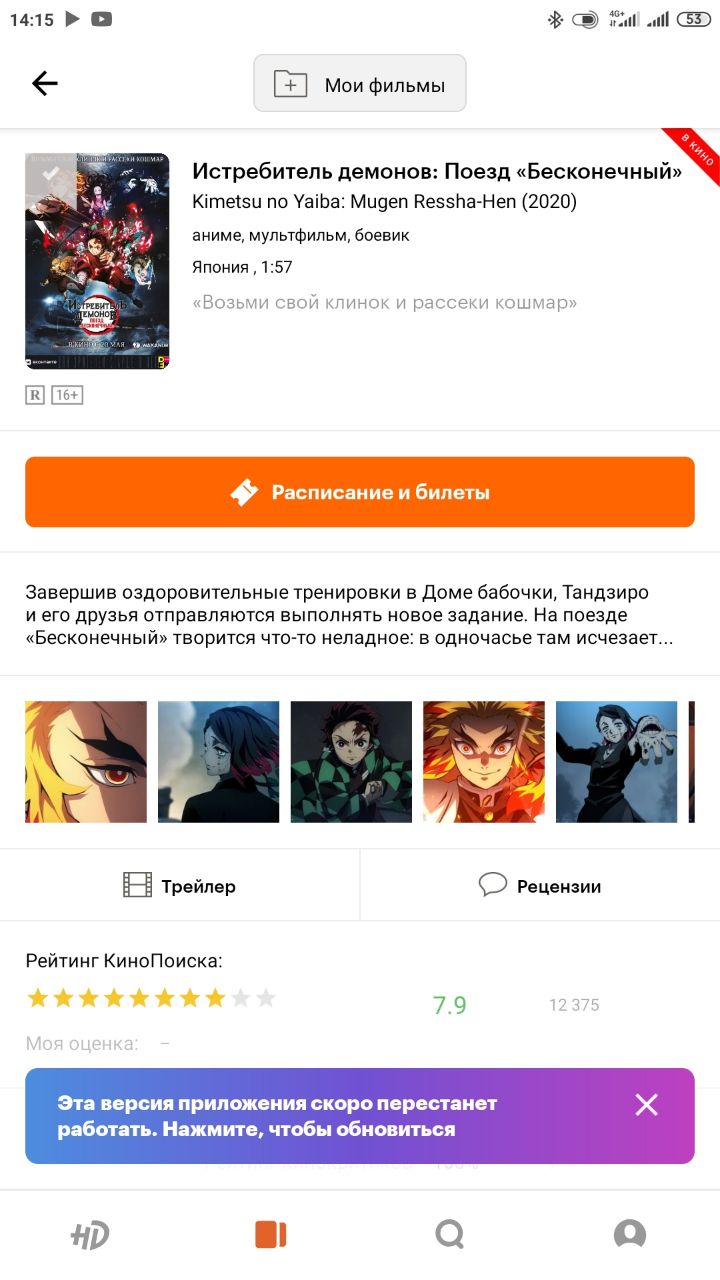Open the flaming-hair Rengoku still

tap(484, 762)
